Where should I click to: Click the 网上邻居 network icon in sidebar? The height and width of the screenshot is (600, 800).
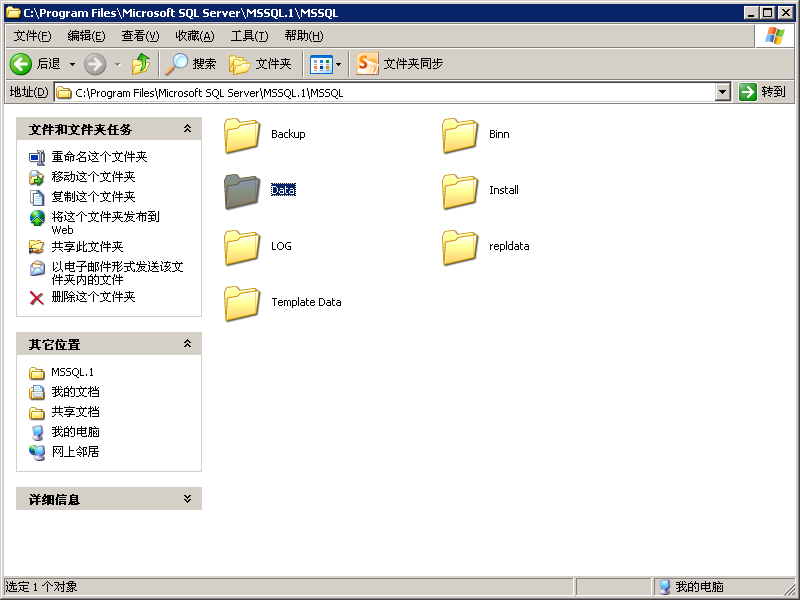[37, 452]
